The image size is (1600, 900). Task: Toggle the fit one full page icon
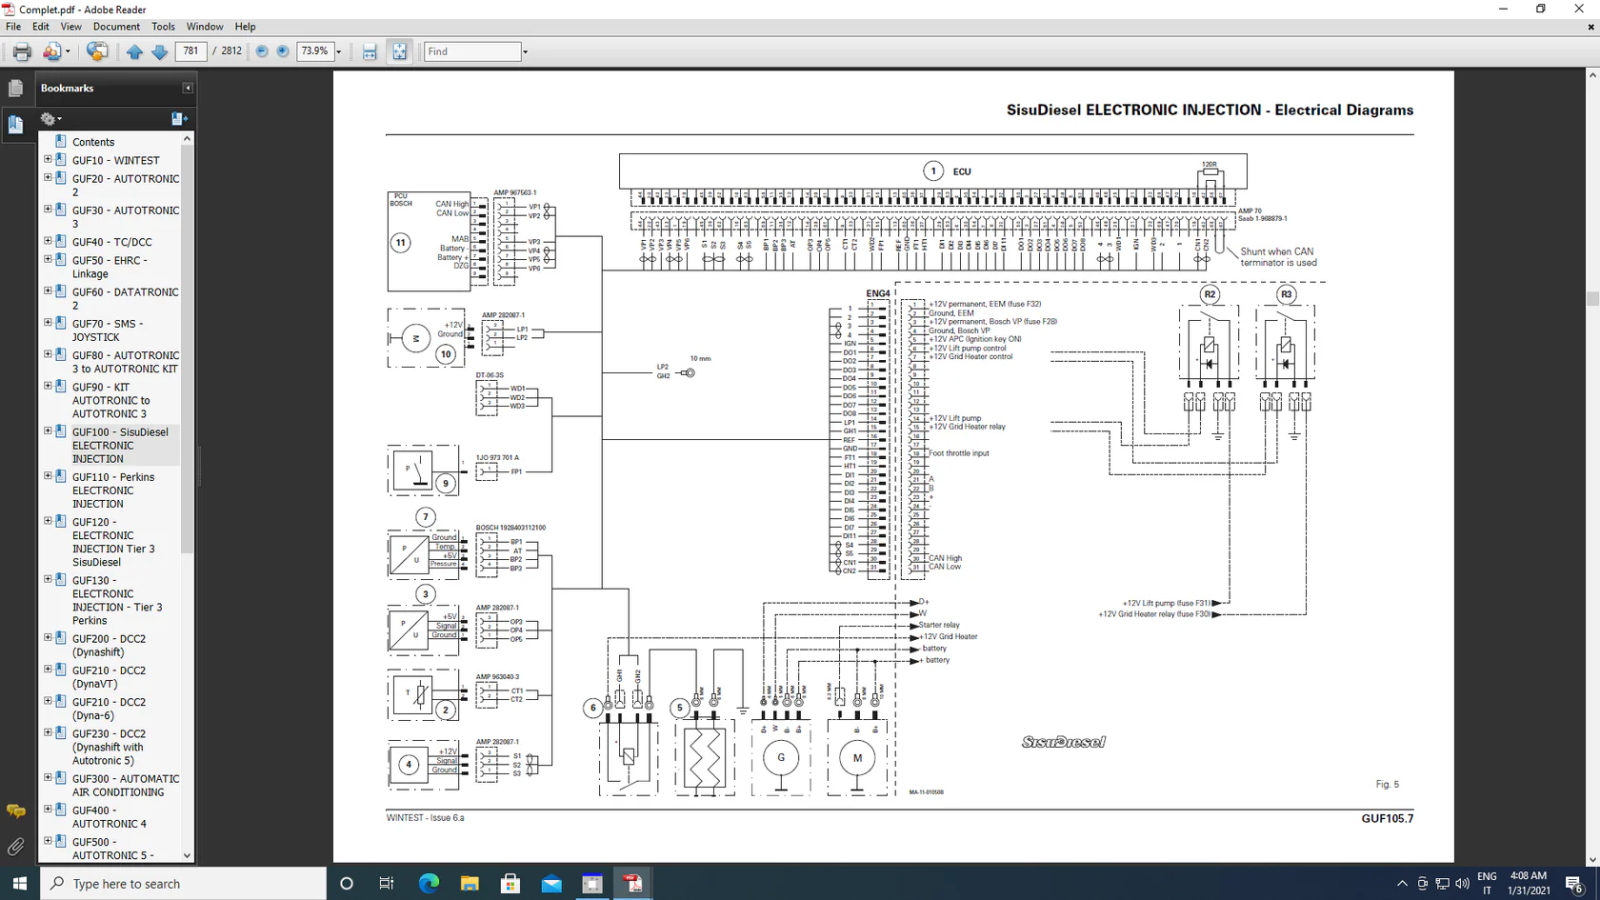[x=399, y=52]
